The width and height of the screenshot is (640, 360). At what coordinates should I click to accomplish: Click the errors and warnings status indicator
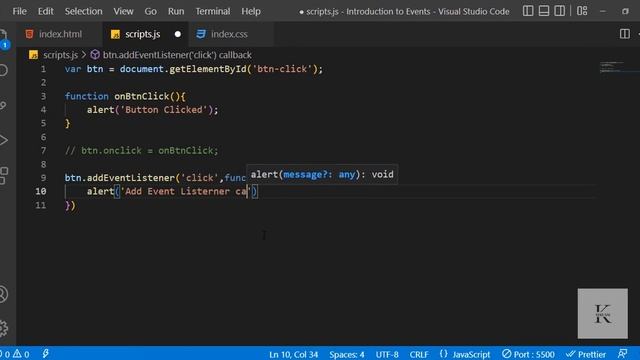pos(15,354)
